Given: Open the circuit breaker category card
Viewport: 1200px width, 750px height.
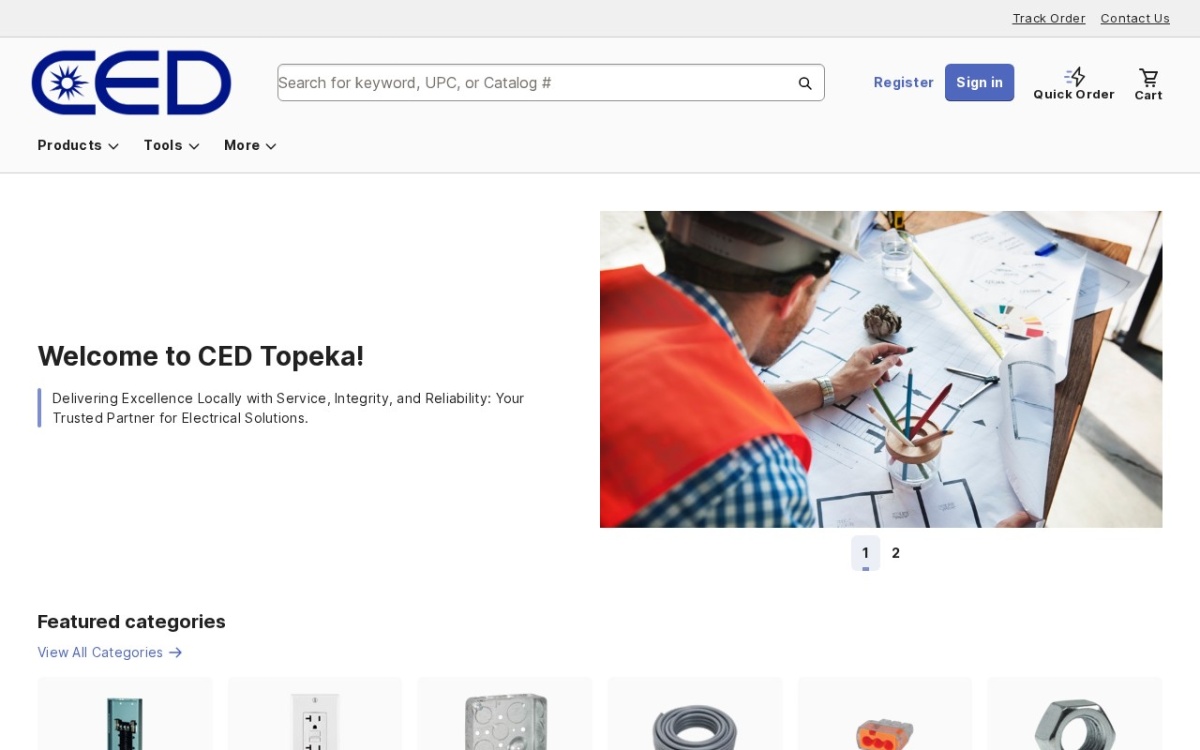Looking at the screenshot, I should click(x=125, y=714).
